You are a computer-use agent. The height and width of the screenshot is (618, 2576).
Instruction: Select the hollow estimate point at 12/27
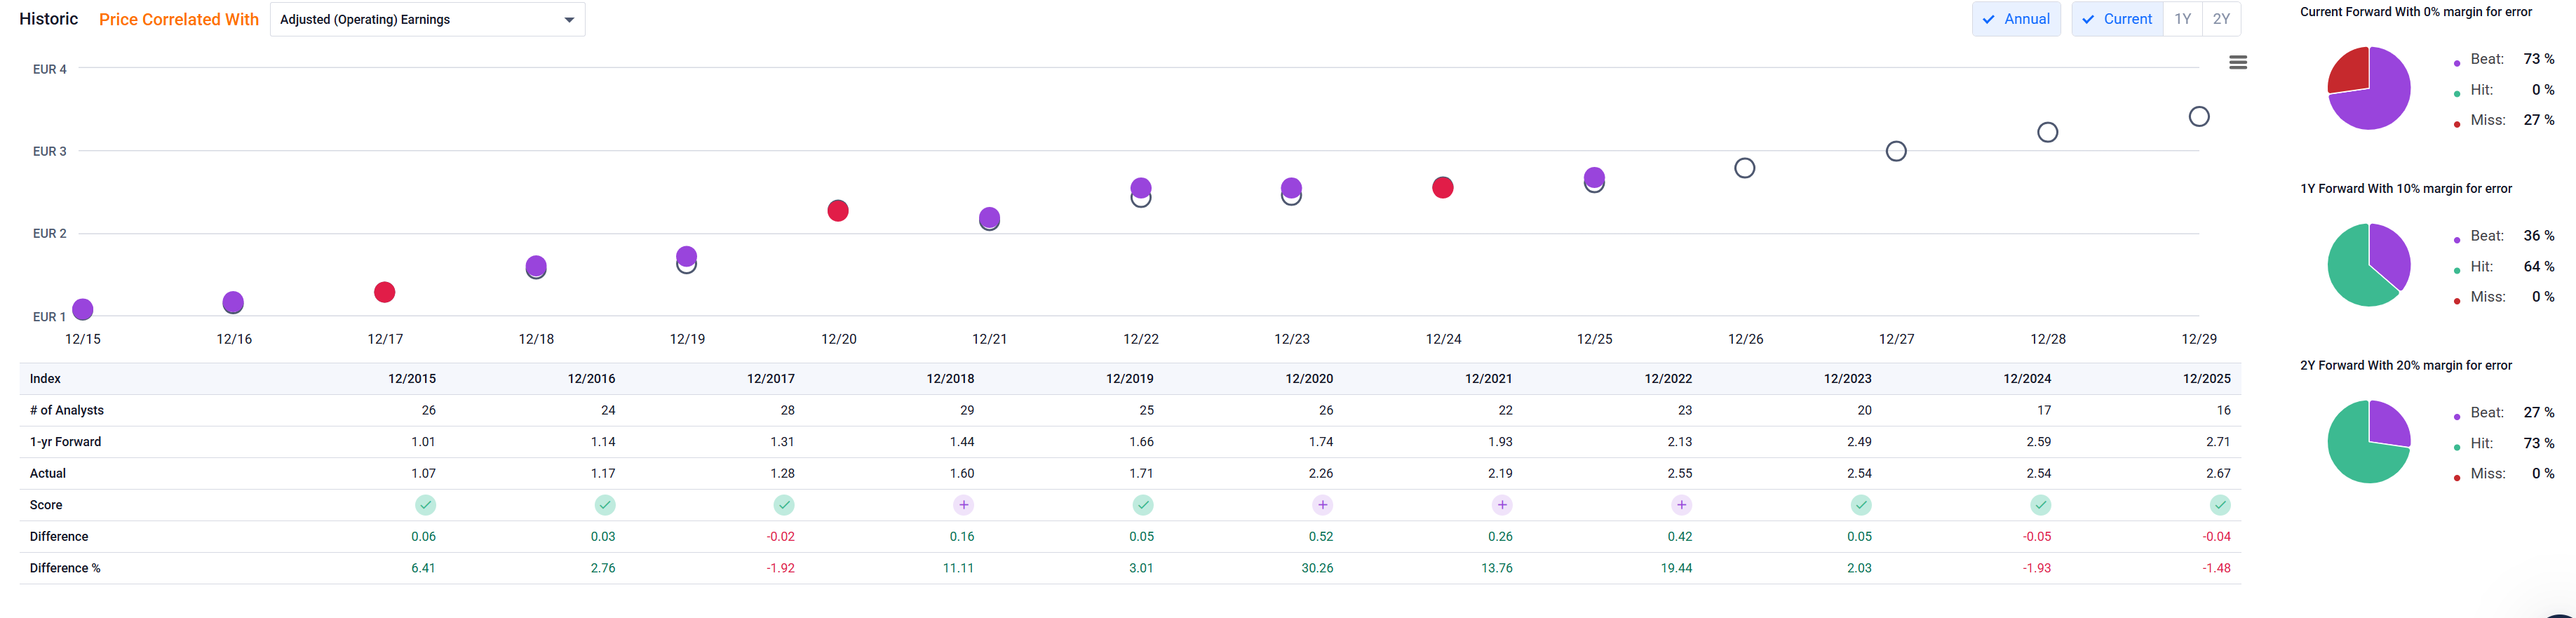(x=1896, y=151)
